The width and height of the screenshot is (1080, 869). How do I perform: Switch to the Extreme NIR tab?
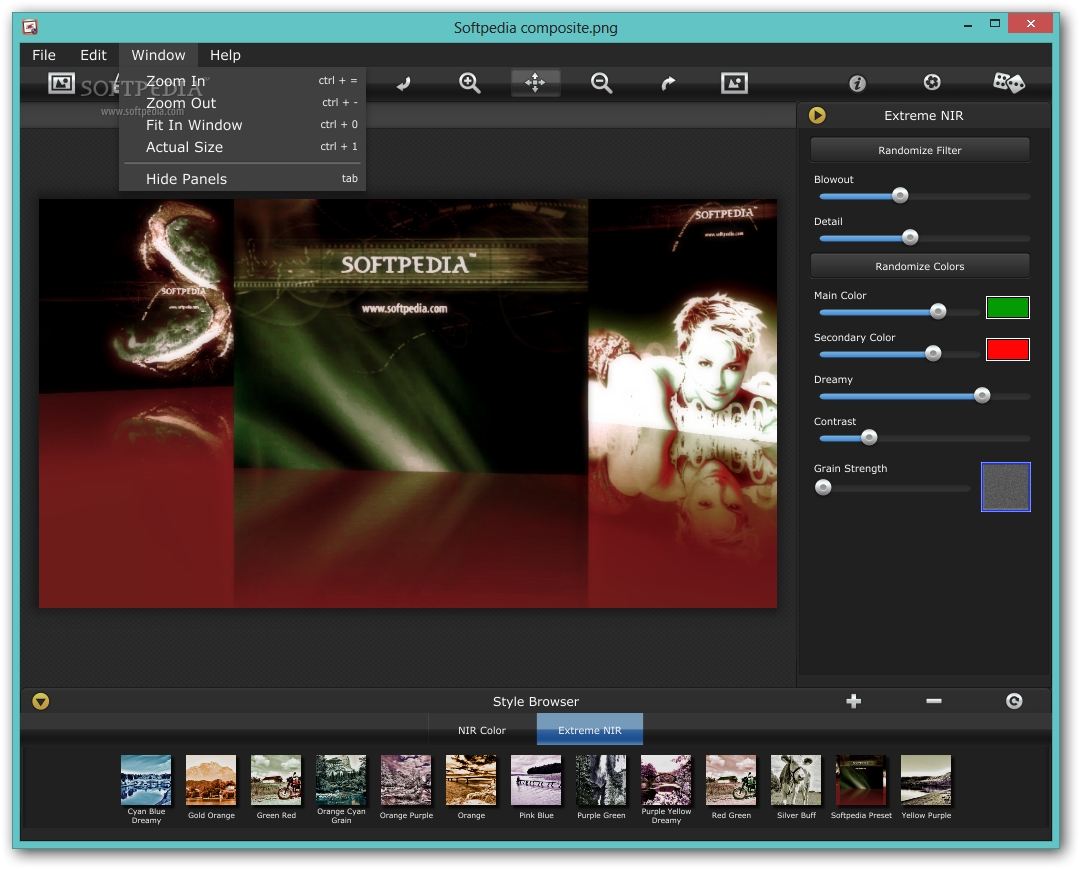590,730
